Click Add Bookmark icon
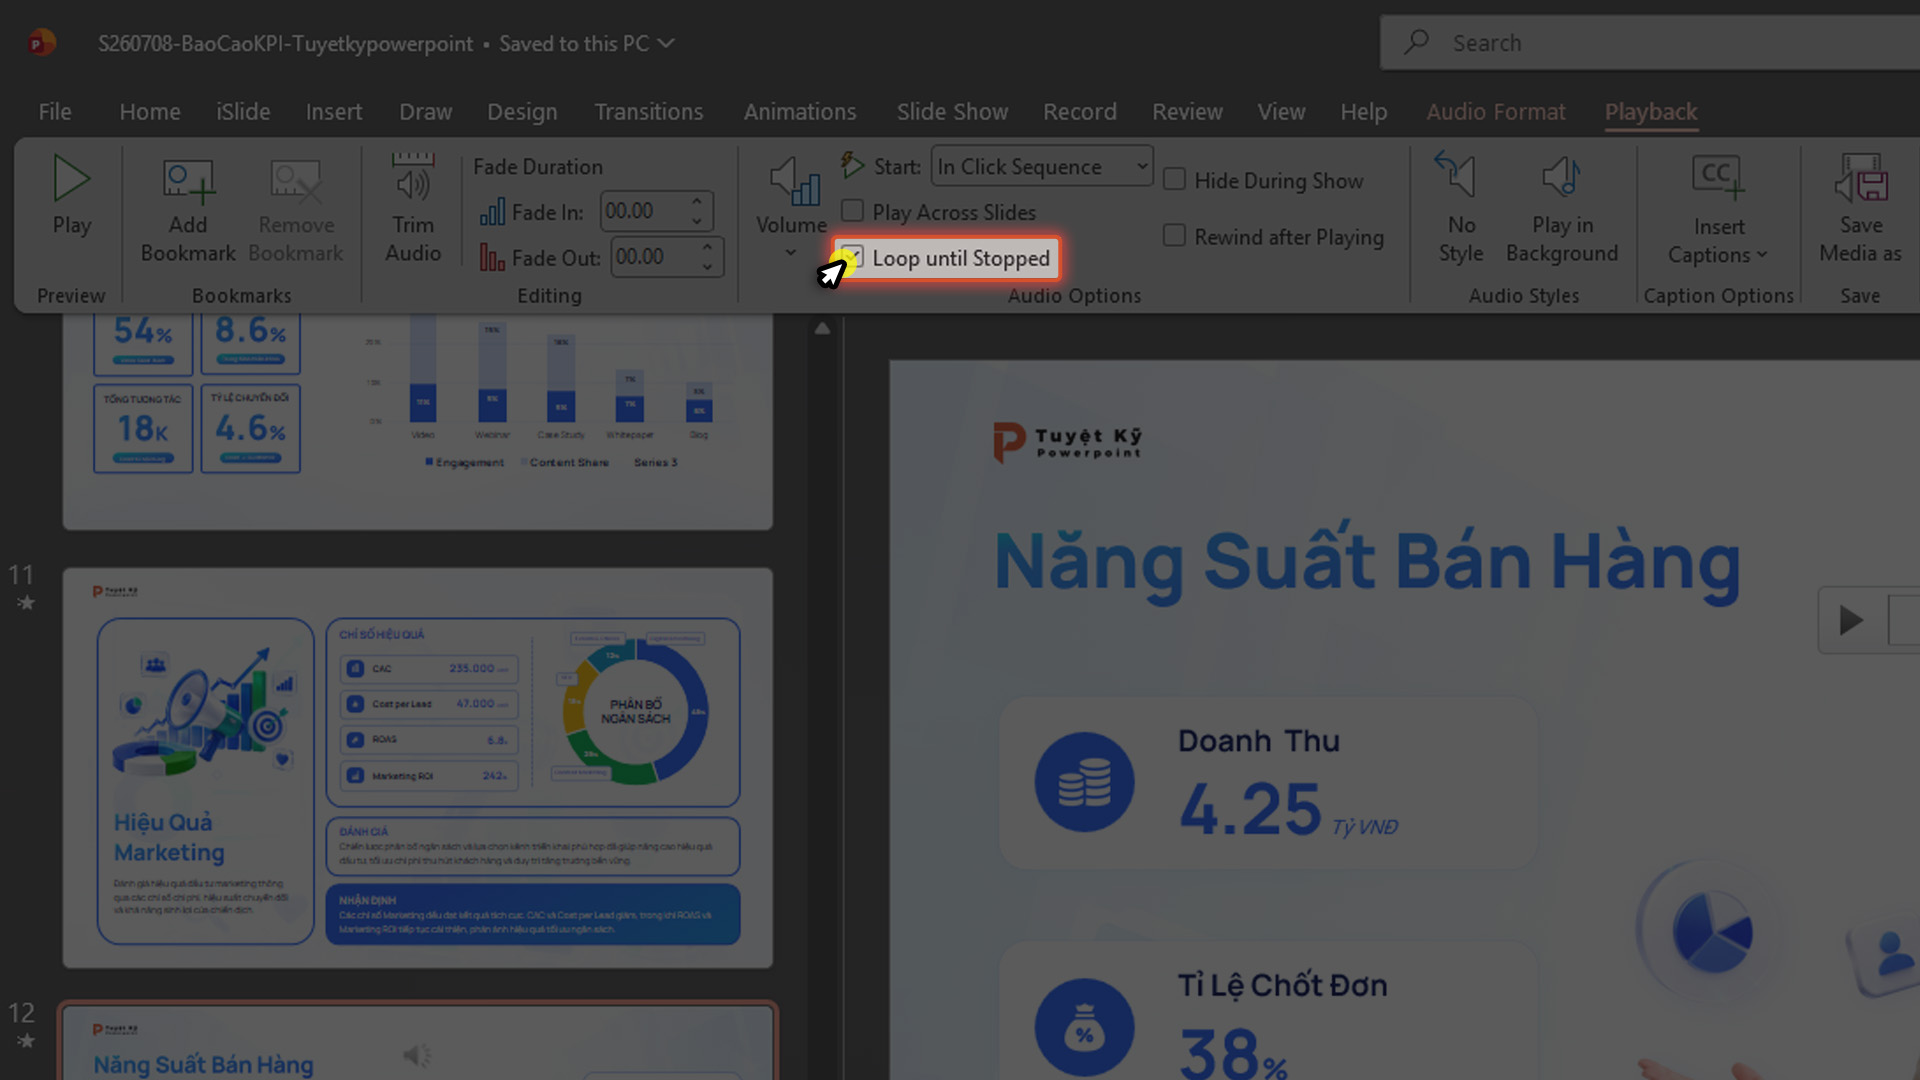Viewport: 1920px width, 1080px height. [188, 182]
